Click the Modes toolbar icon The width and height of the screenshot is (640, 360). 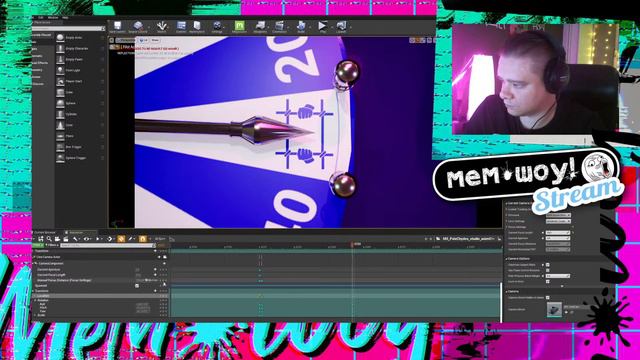click(x=162, y=27)
